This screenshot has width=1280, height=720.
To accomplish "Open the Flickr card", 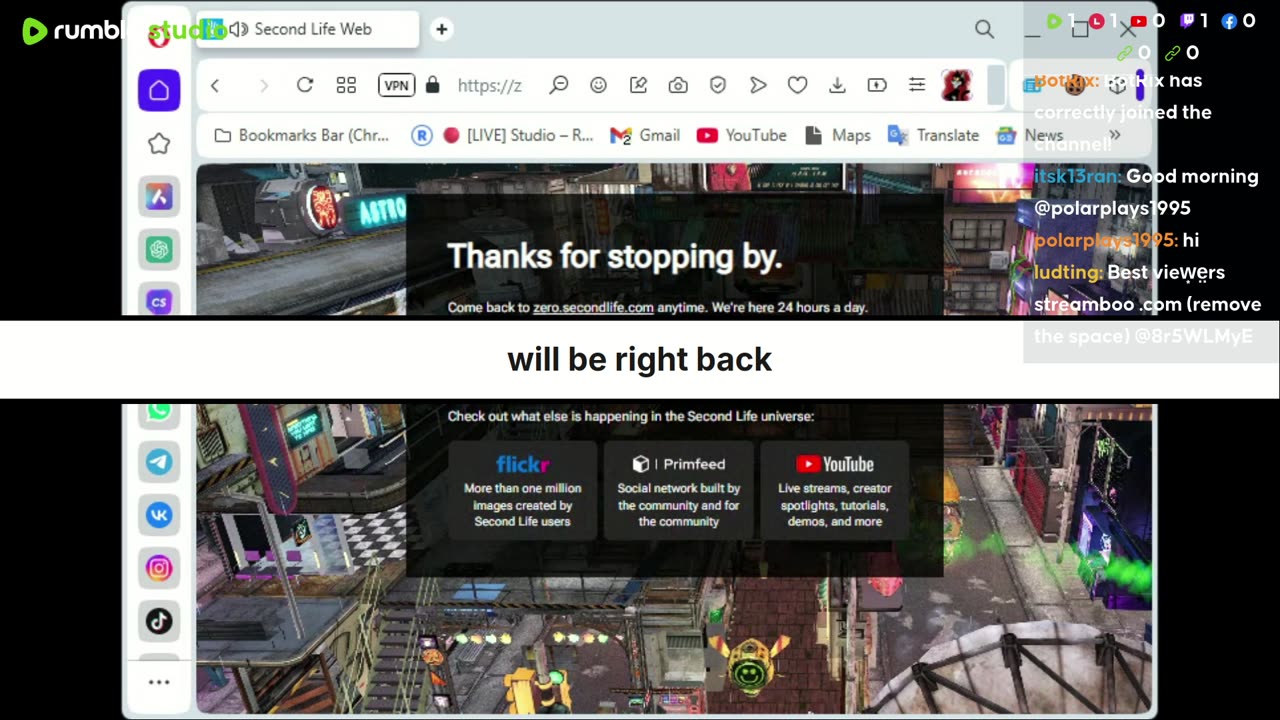I will pos(522,490).
